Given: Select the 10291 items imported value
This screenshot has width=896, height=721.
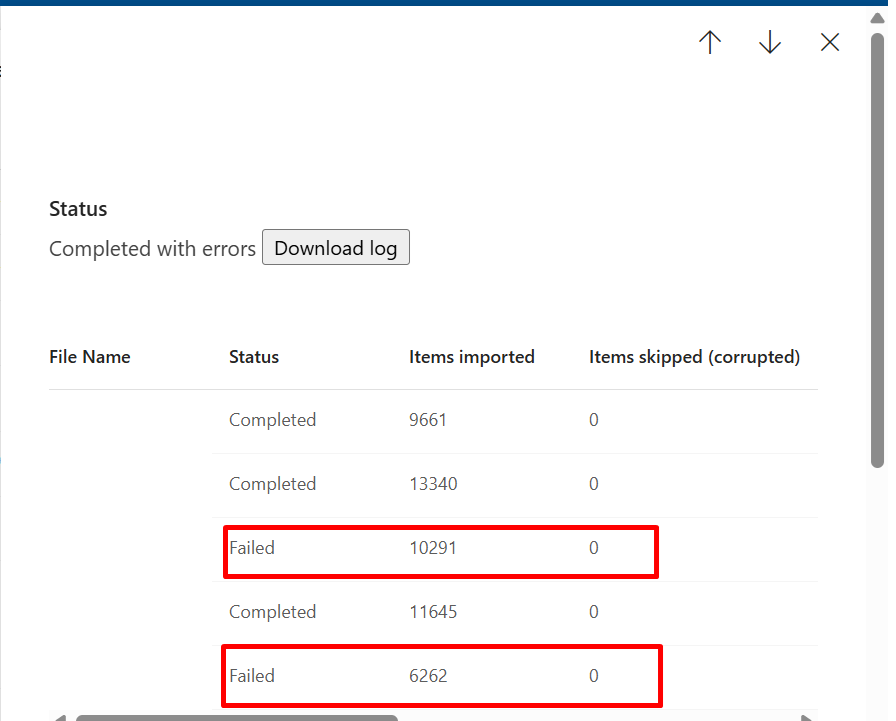Looking at the screenshot, I should coord(433,548).
